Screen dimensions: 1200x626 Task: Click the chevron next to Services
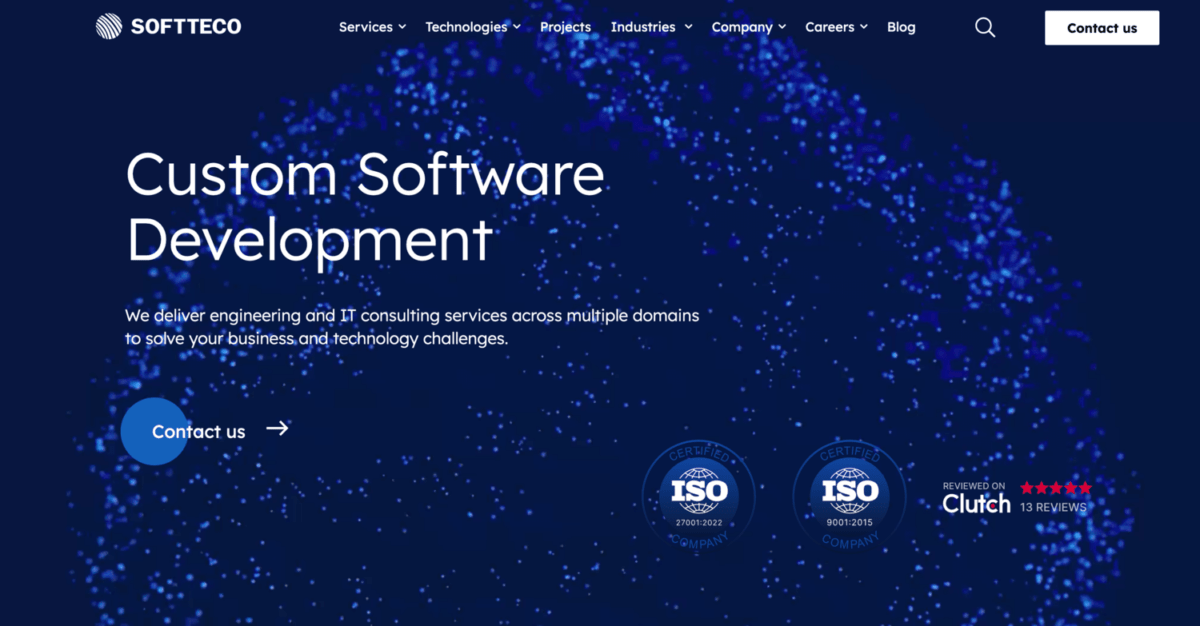pyautogui.click(x=400, y=27)
